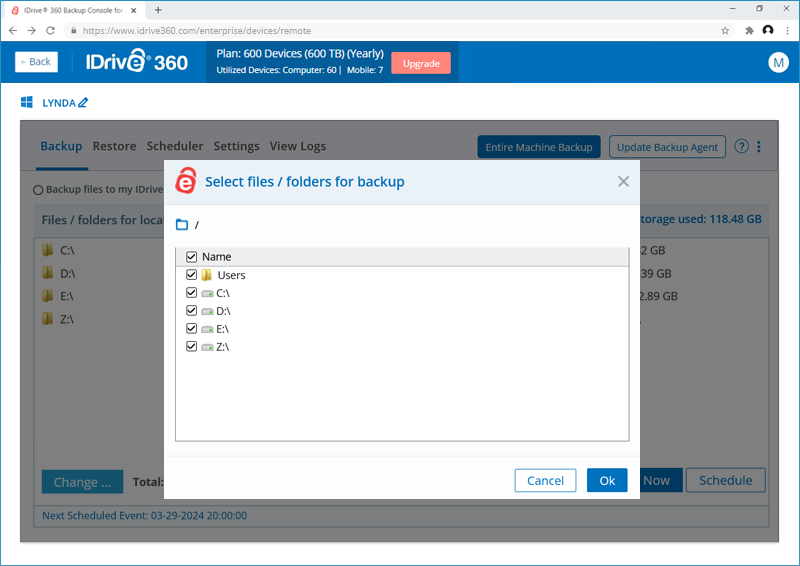Viewport: 800px width, 566px height.
Task: Click the edit pencil next to LYNDA
Action: pos(83,103)
